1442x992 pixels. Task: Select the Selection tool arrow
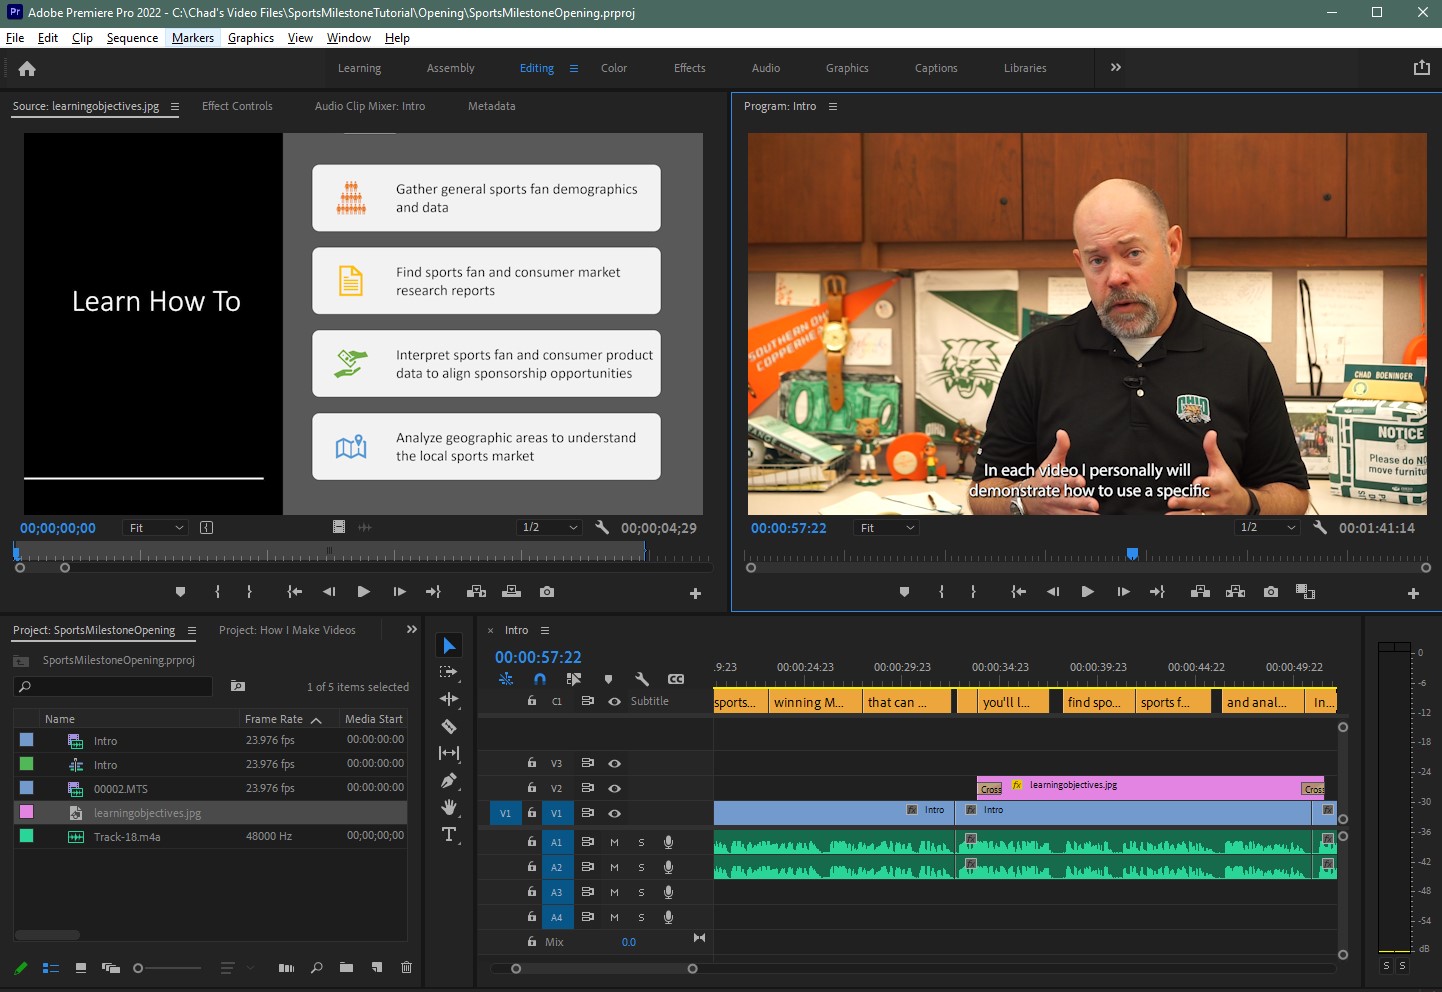point(449,646)
